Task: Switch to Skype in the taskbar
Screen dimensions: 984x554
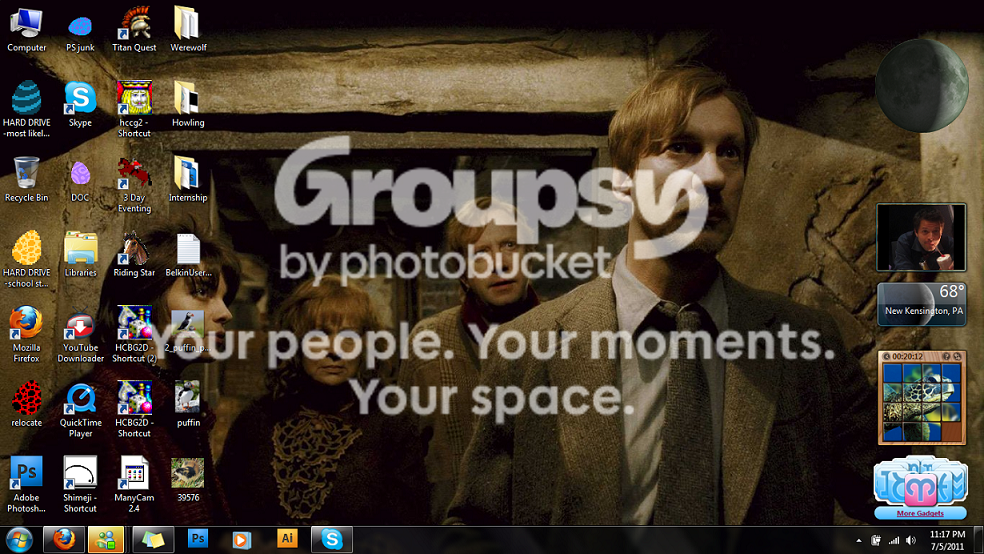Action: point(331,540)
